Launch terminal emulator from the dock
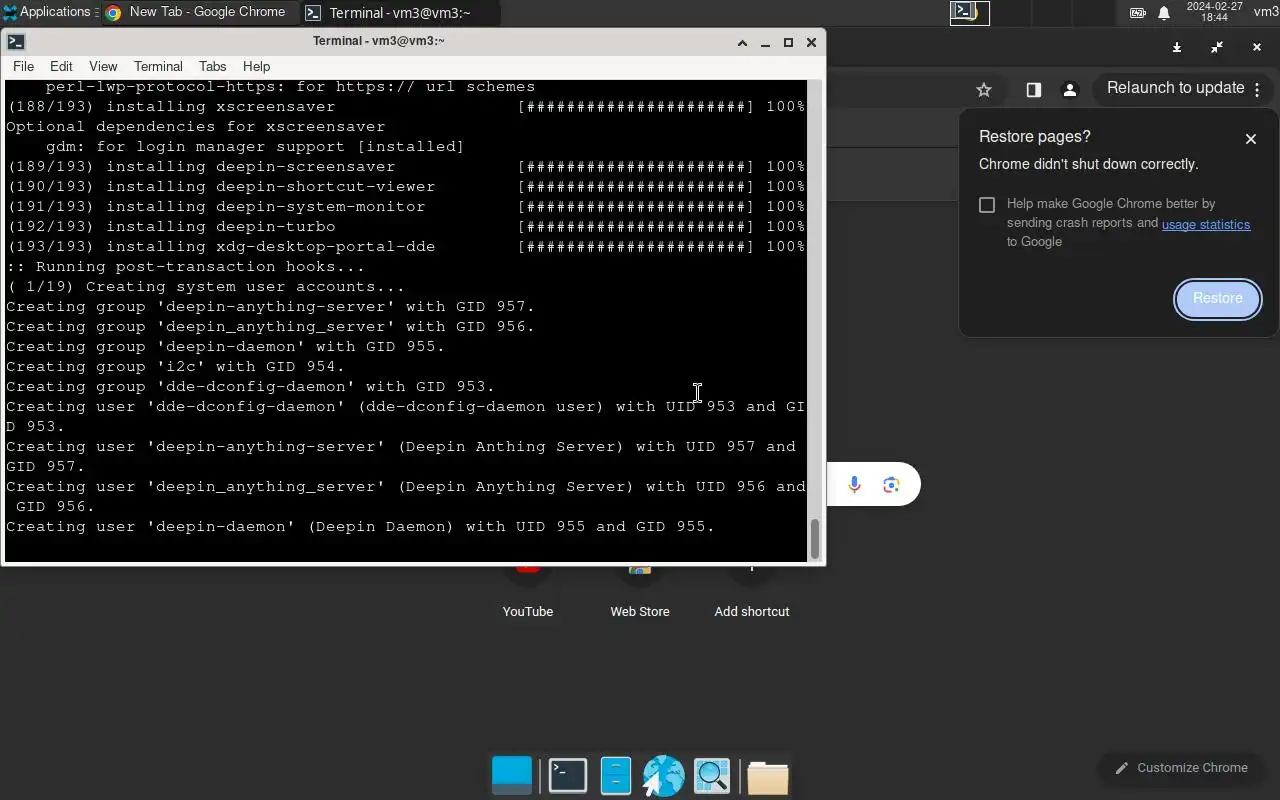 coord(567,776)
